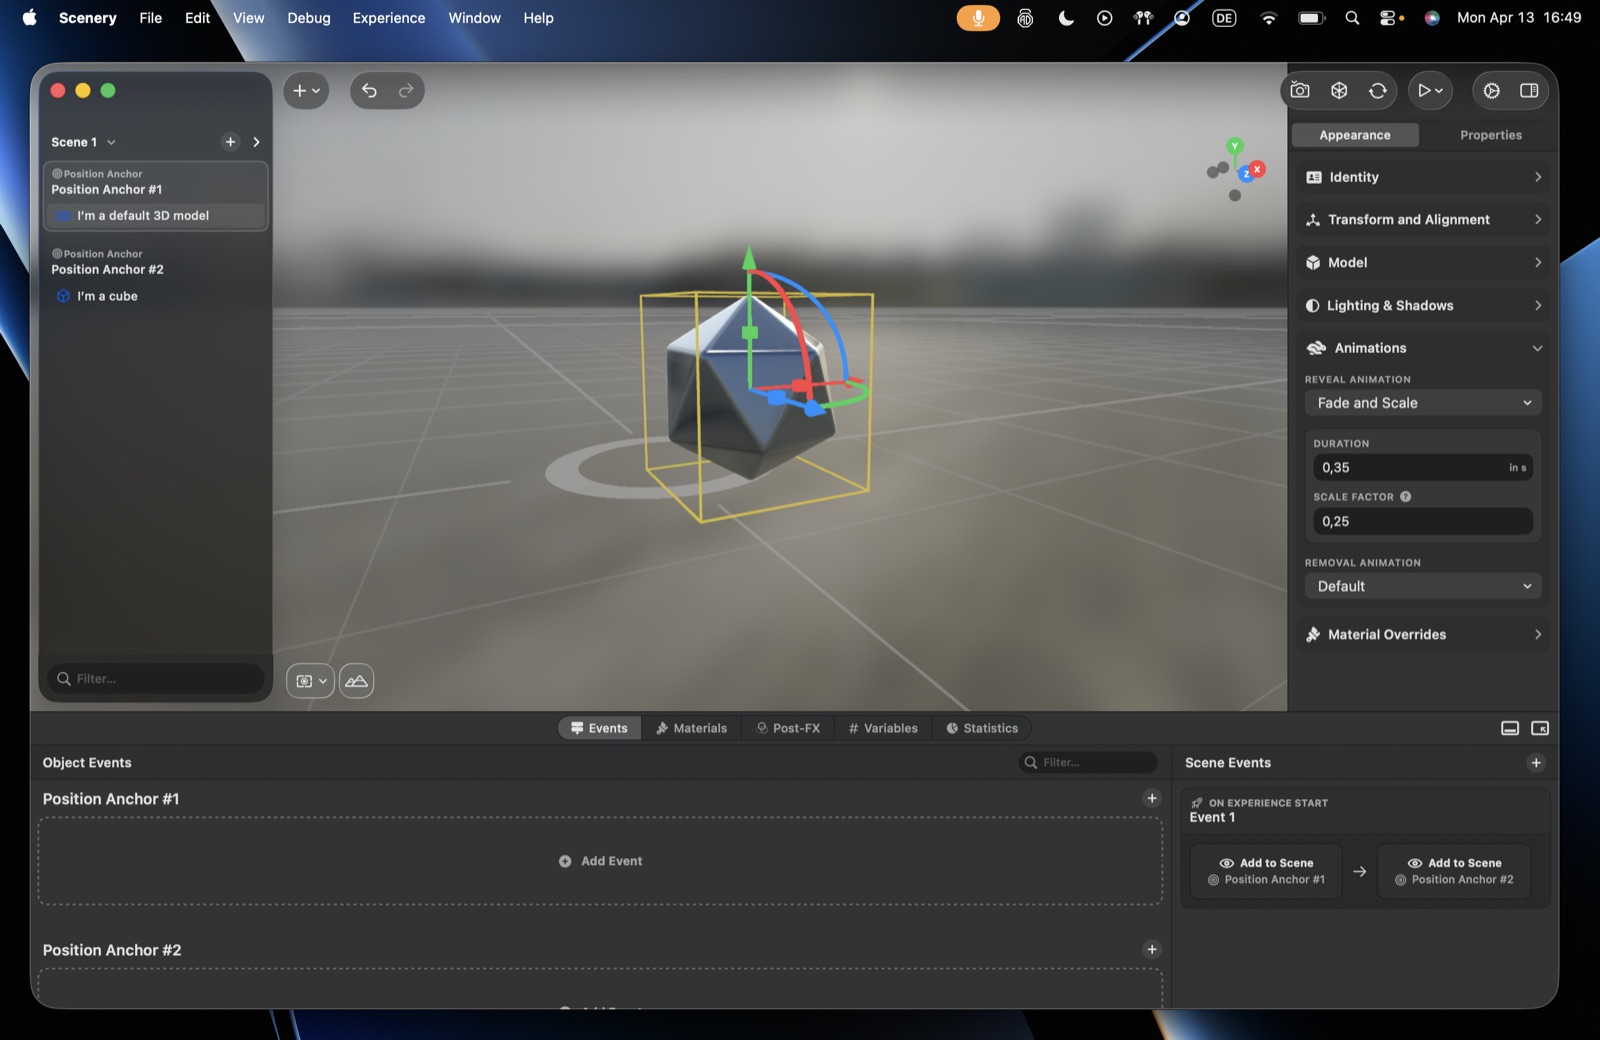The height and width of the screenshot is (1040, 1600).
Task: Open the camera view mode dropdown in viewport
Action: [310, 681]
